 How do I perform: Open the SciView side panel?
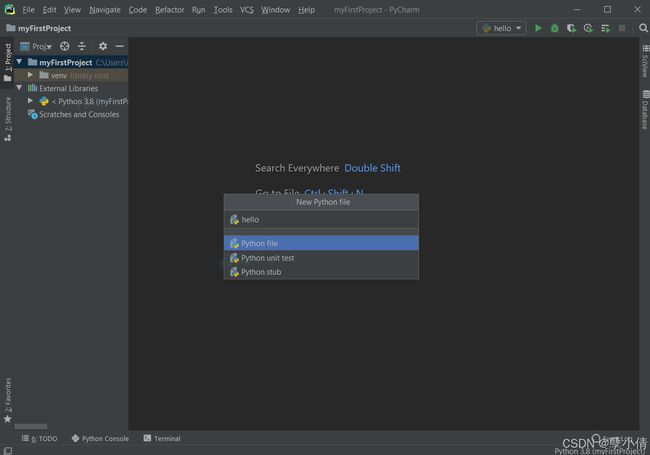click(645, 61)
